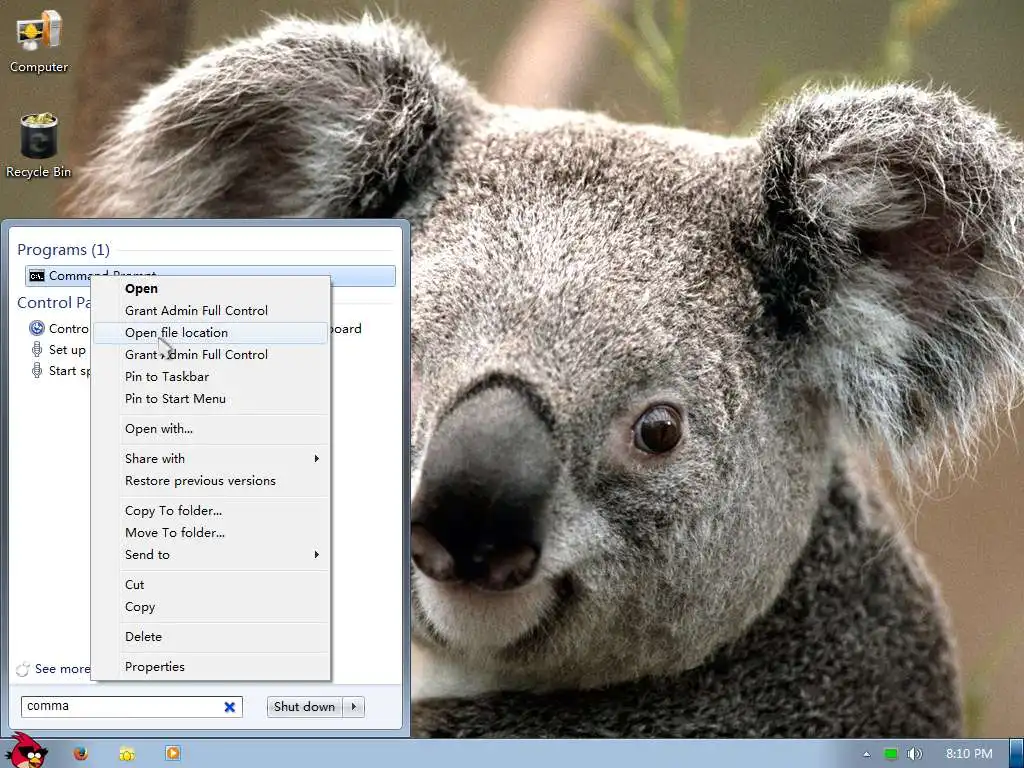Click the microphone icon beside 'Start sp'

click(37, 370)
